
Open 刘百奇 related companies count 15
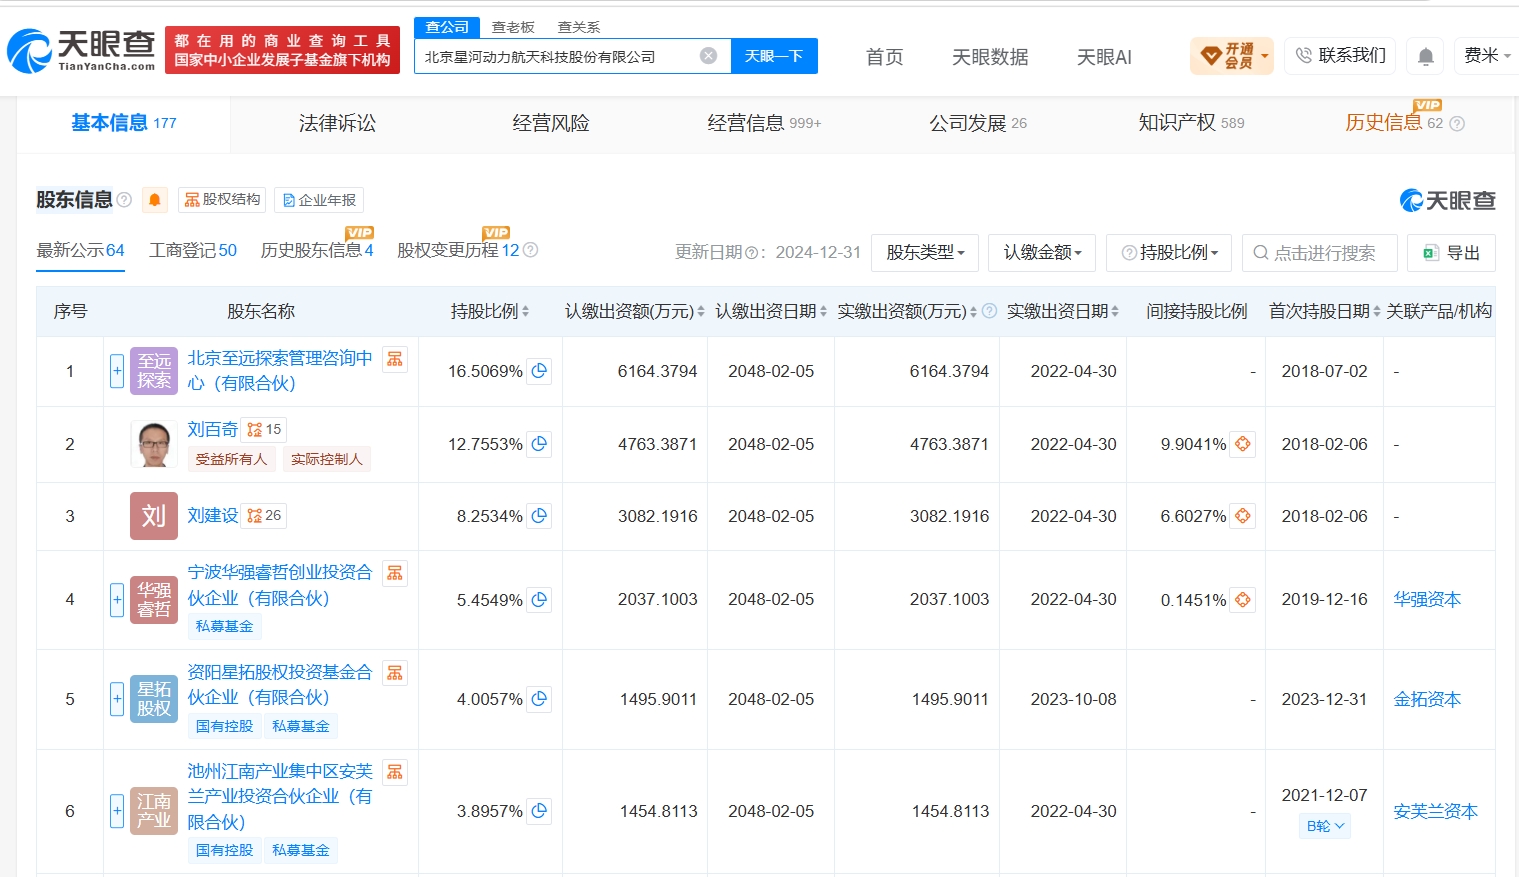tap(265, 430)
